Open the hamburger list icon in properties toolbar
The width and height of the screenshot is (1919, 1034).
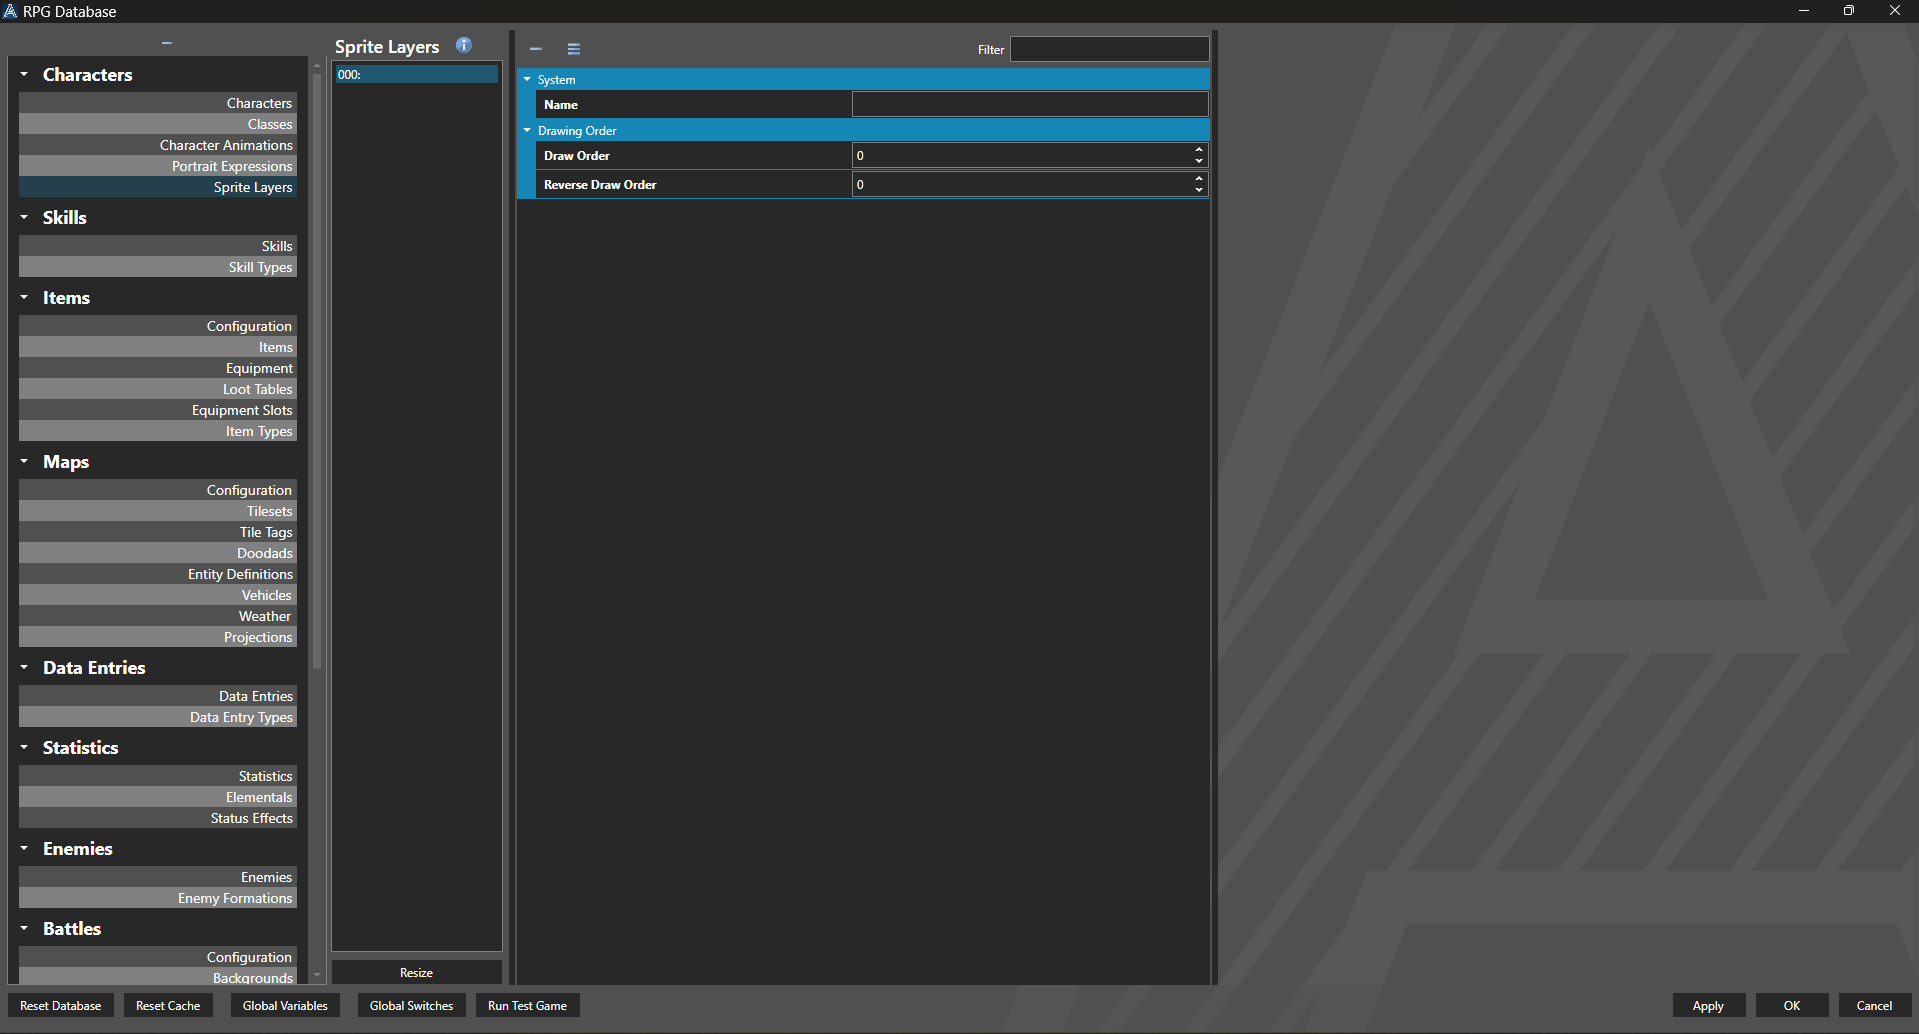pos(574,49)
